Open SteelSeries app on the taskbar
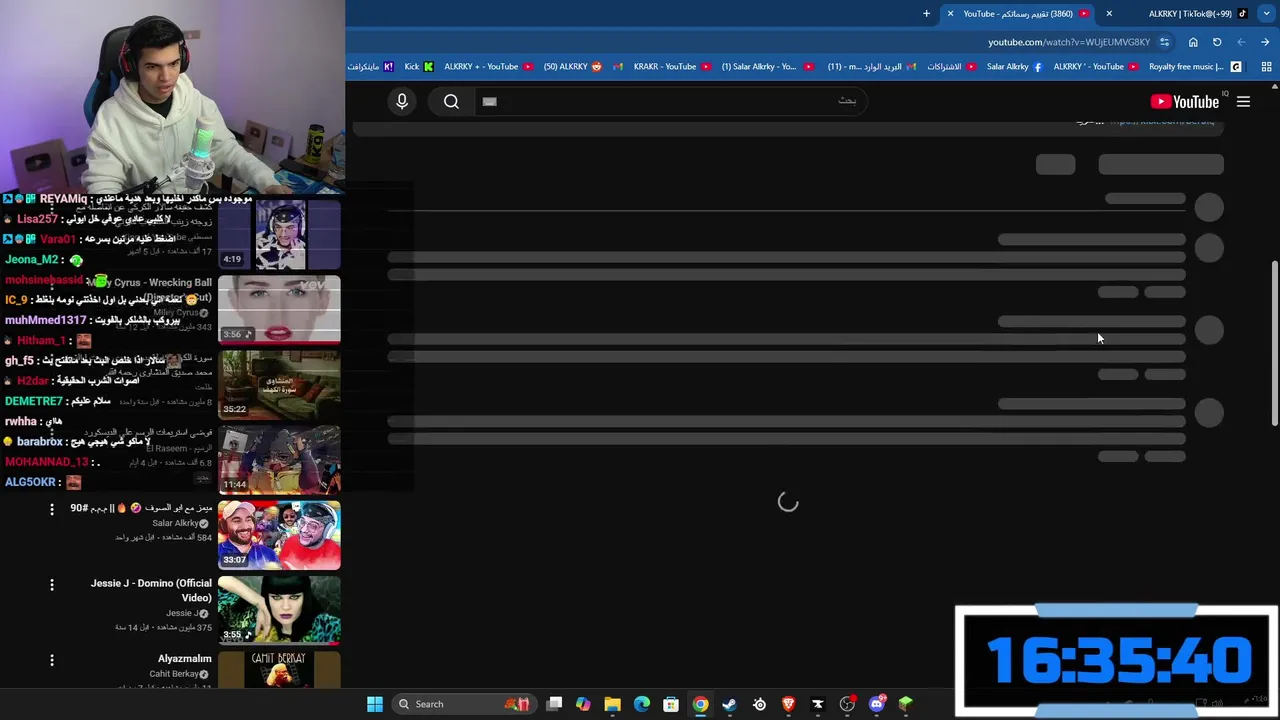Viewport: 1280px width, 720px height. pos(759,704)
